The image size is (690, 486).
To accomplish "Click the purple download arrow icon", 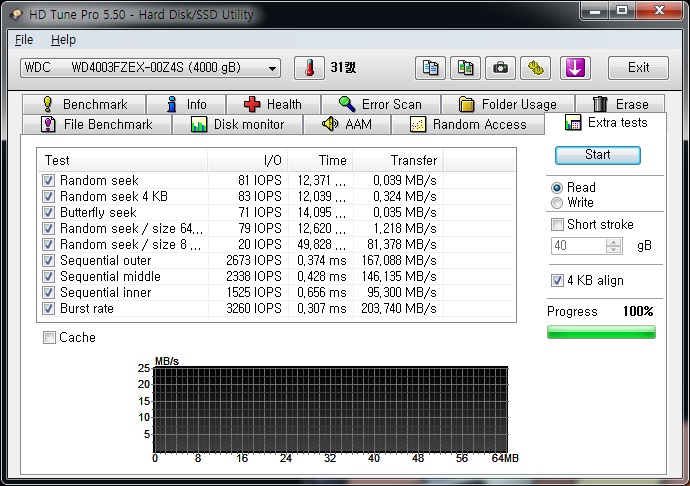I will click(x=575, y=68).
